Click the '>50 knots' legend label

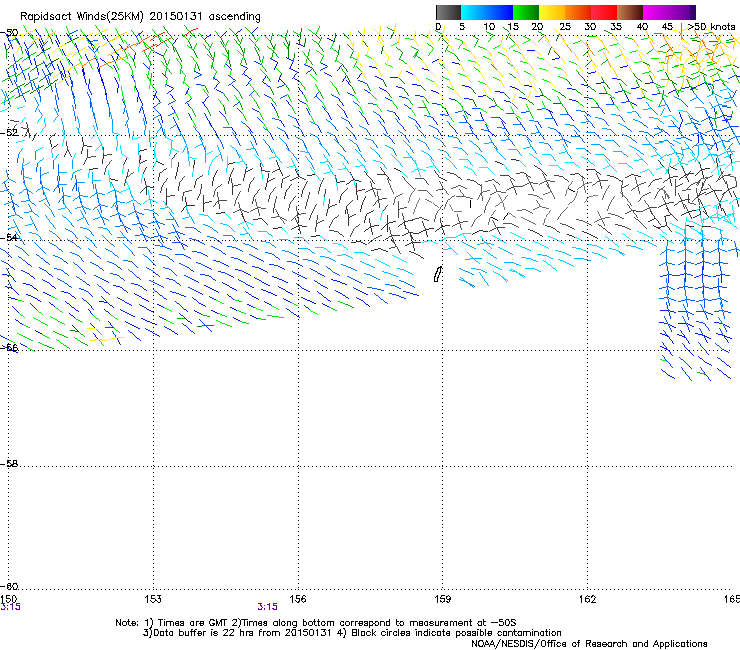[x=712, y=27]
